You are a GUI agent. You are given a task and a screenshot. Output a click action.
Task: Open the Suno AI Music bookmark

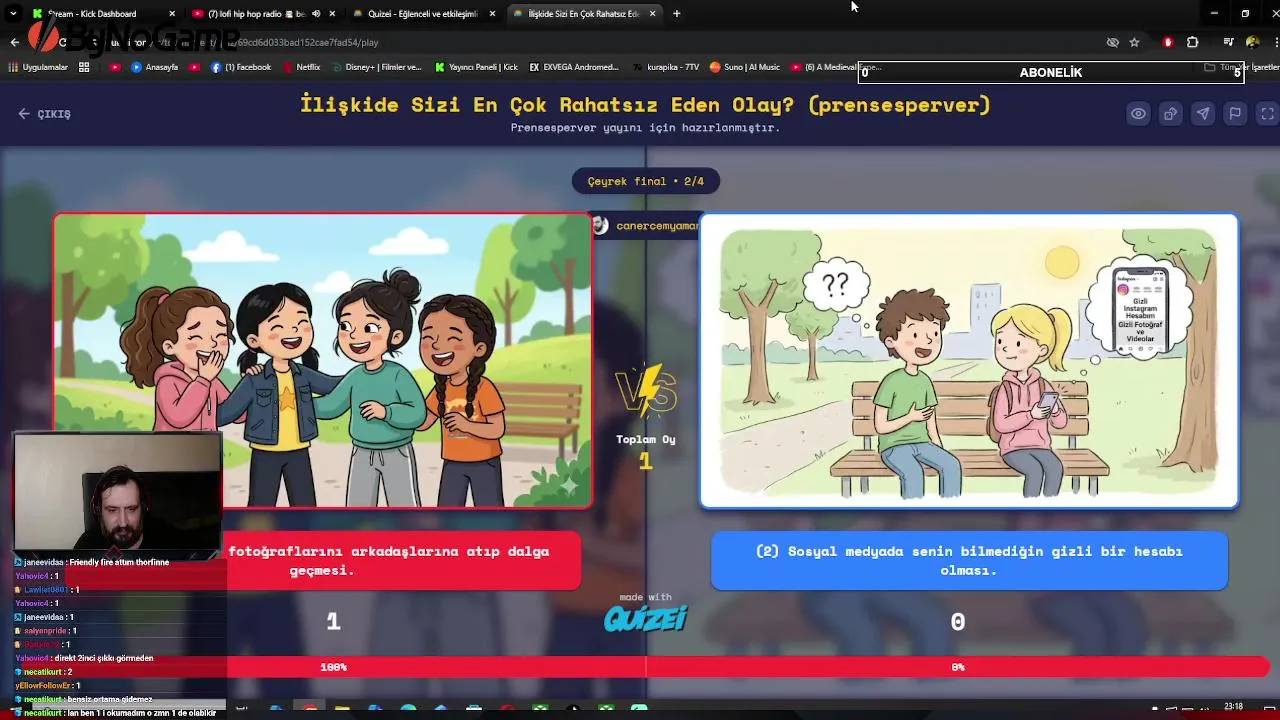tap(745, 67)
